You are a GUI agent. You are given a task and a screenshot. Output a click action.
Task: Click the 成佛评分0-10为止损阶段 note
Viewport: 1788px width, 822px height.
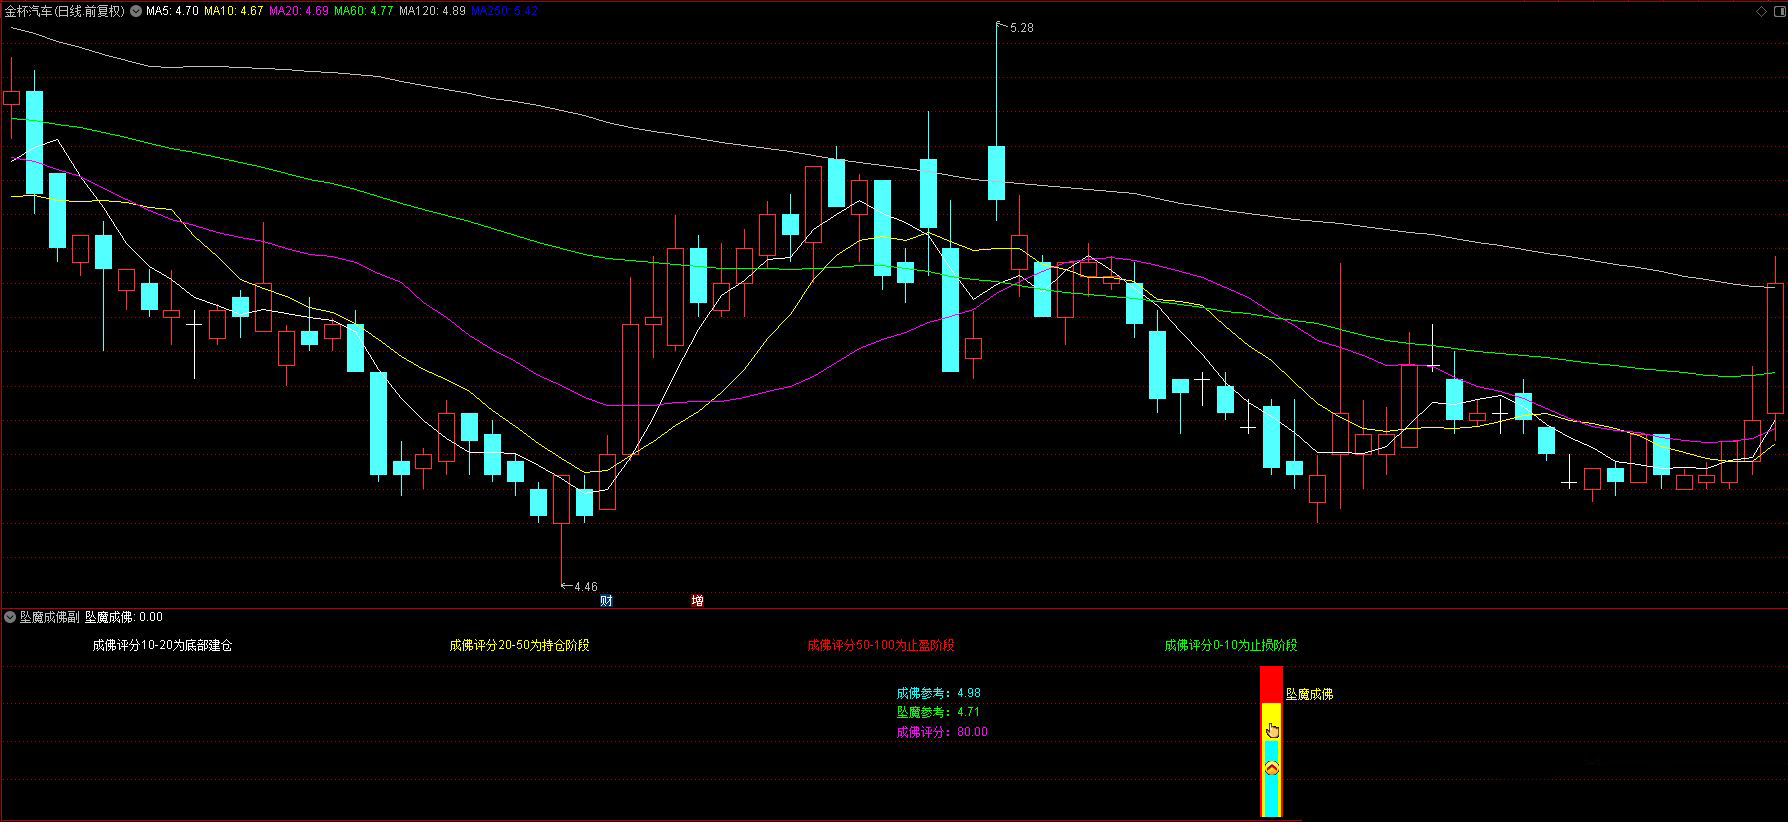1231,645
